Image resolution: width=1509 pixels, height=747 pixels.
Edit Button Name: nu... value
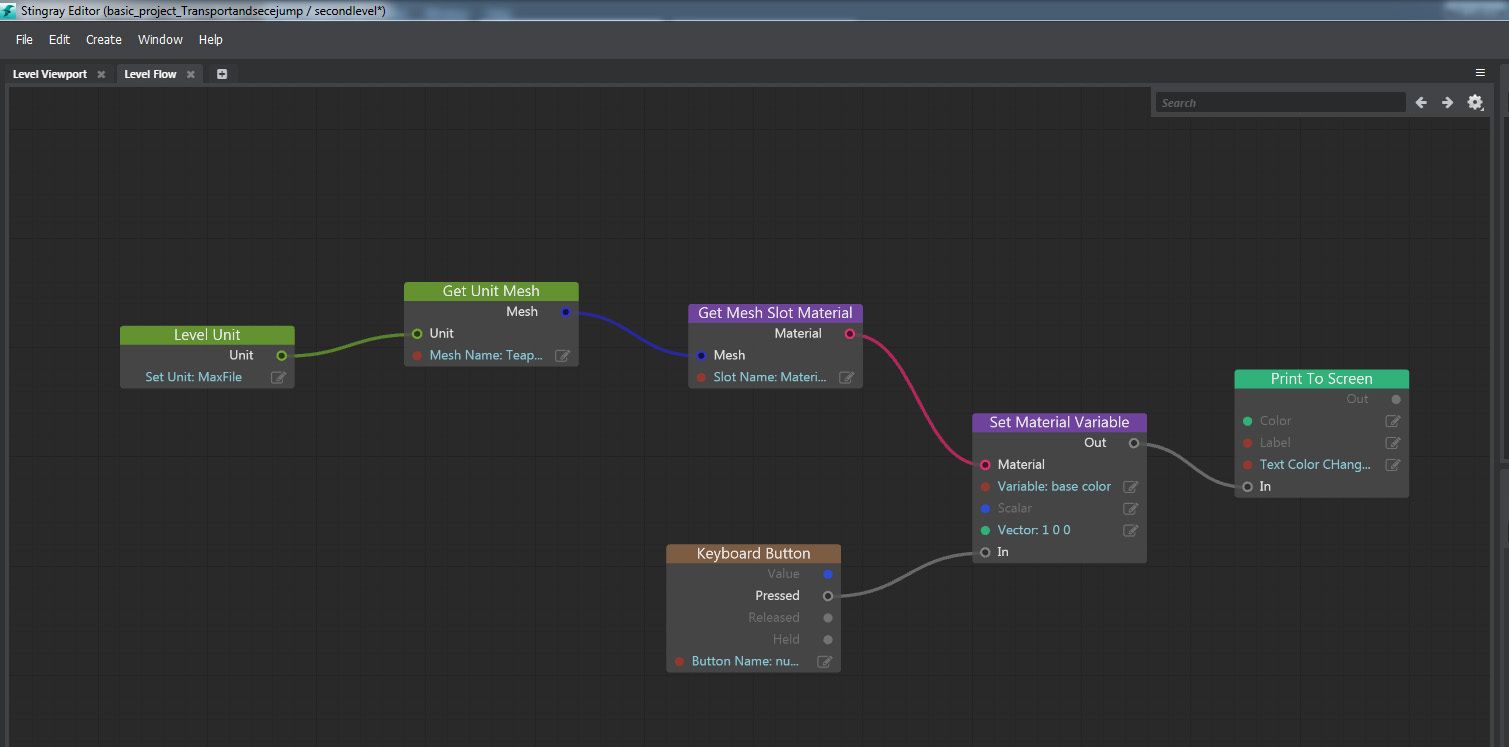824,661
